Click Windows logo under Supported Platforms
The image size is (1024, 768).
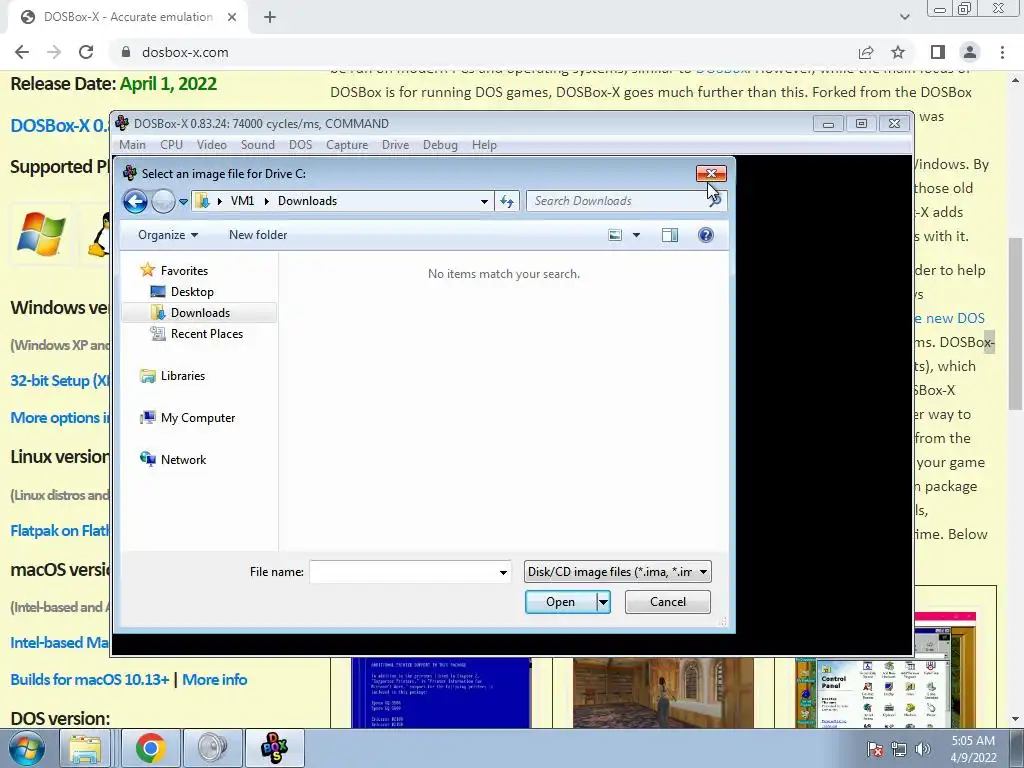coord(41,233)
